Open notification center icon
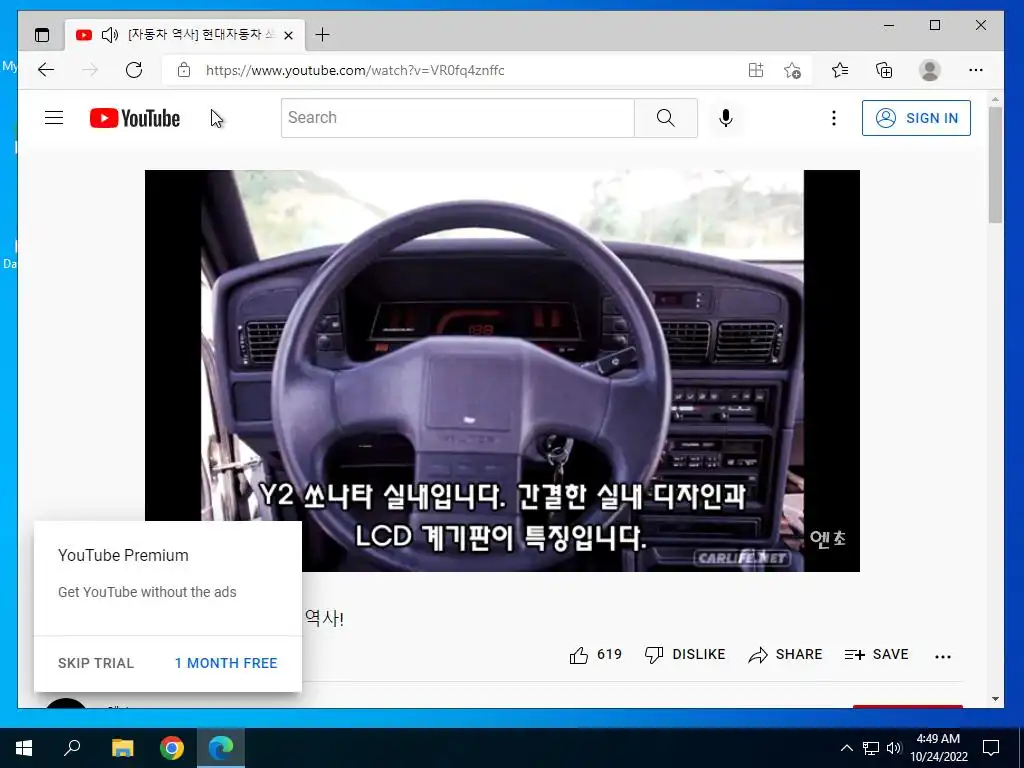This screenshot has height=768, width=1024. coord(991,748)
